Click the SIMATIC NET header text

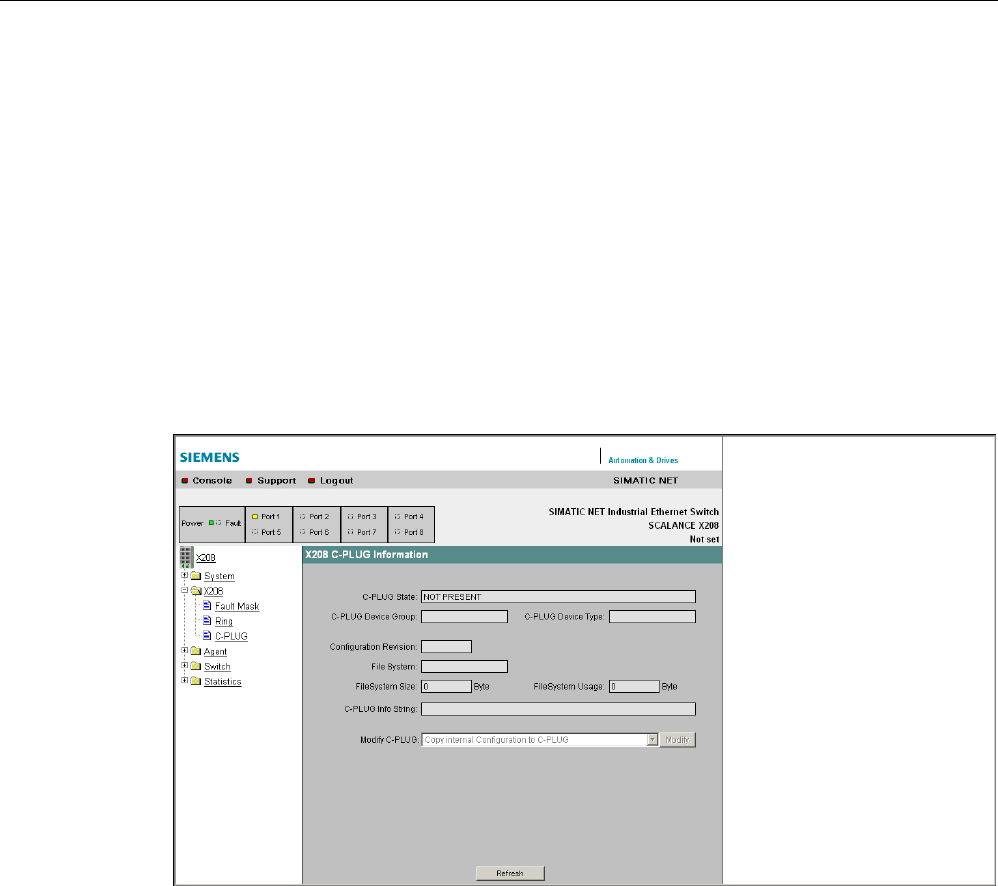coord(645,481)
